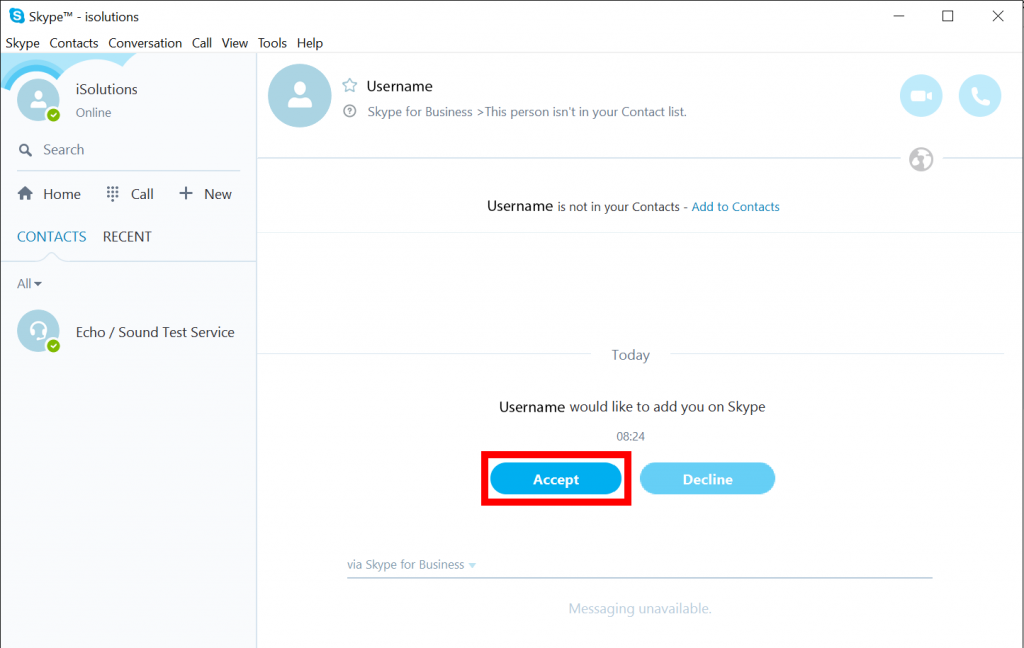Click the globe icon below call buttons
The width and height of the screenshot is (1024, 648).
[921, 159]
